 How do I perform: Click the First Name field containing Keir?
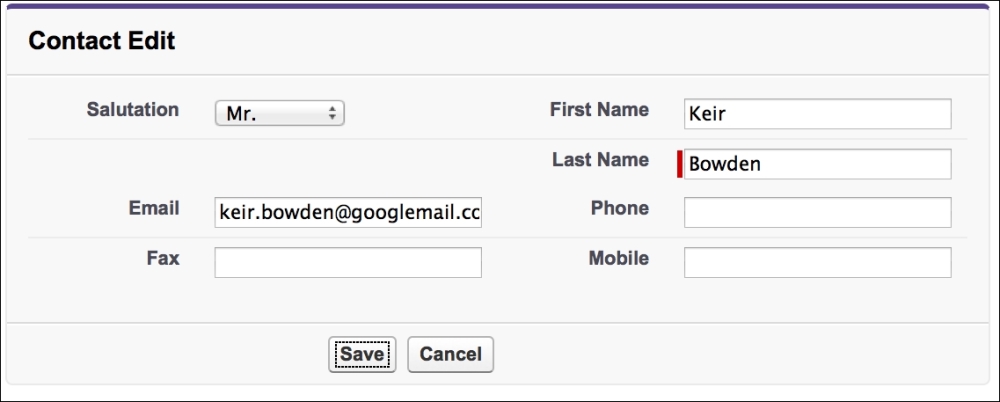[x=817, y=114]
